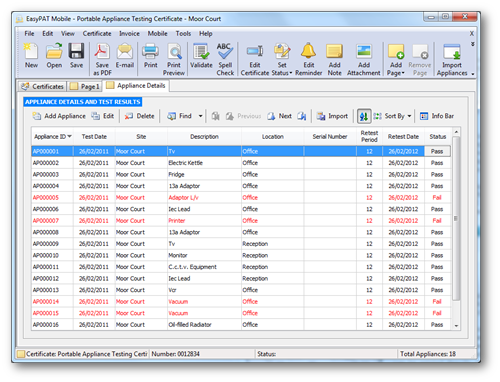Open Set Status dropdown
This screenshot has width=500, height=382.
point(282,59)
